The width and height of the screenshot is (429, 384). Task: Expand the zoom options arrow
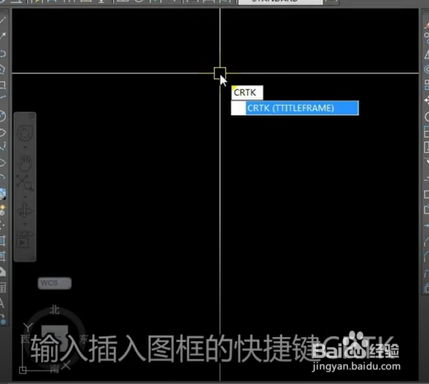25,197
